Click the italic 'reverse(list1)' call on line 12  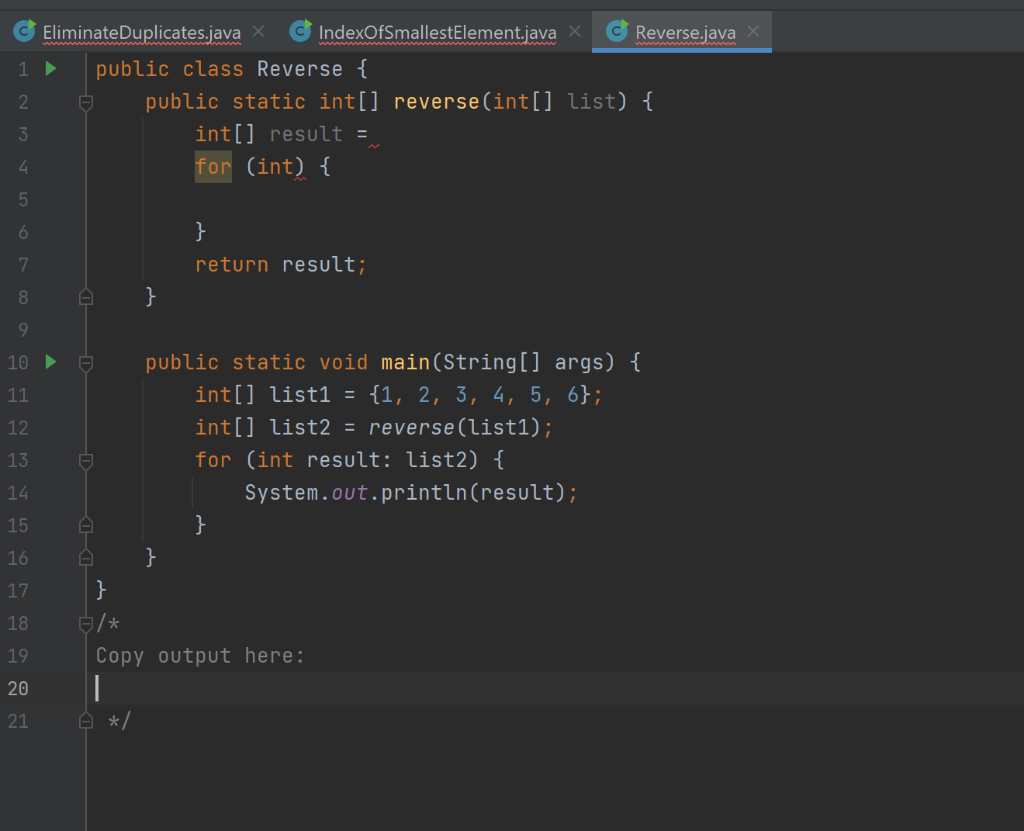[455, 427]
